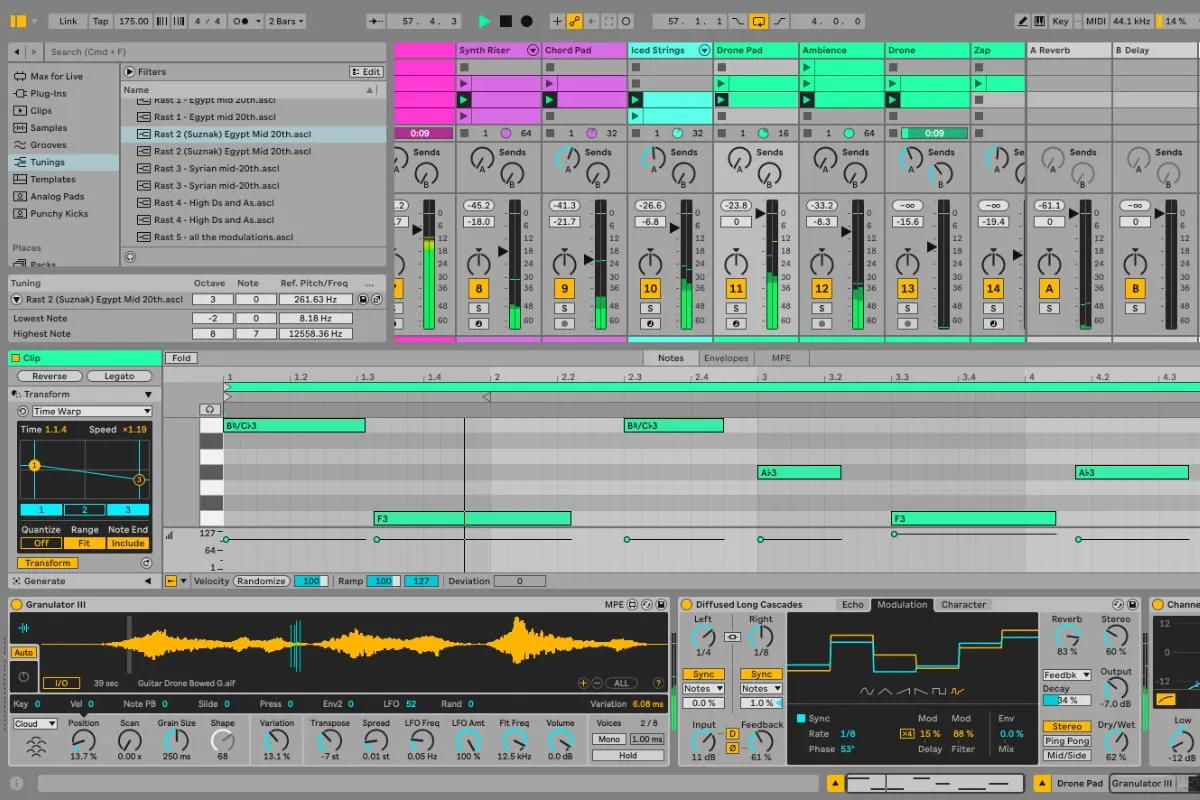
Task: Open the Plug-Ins browser category
Action: tap(48, 93)
